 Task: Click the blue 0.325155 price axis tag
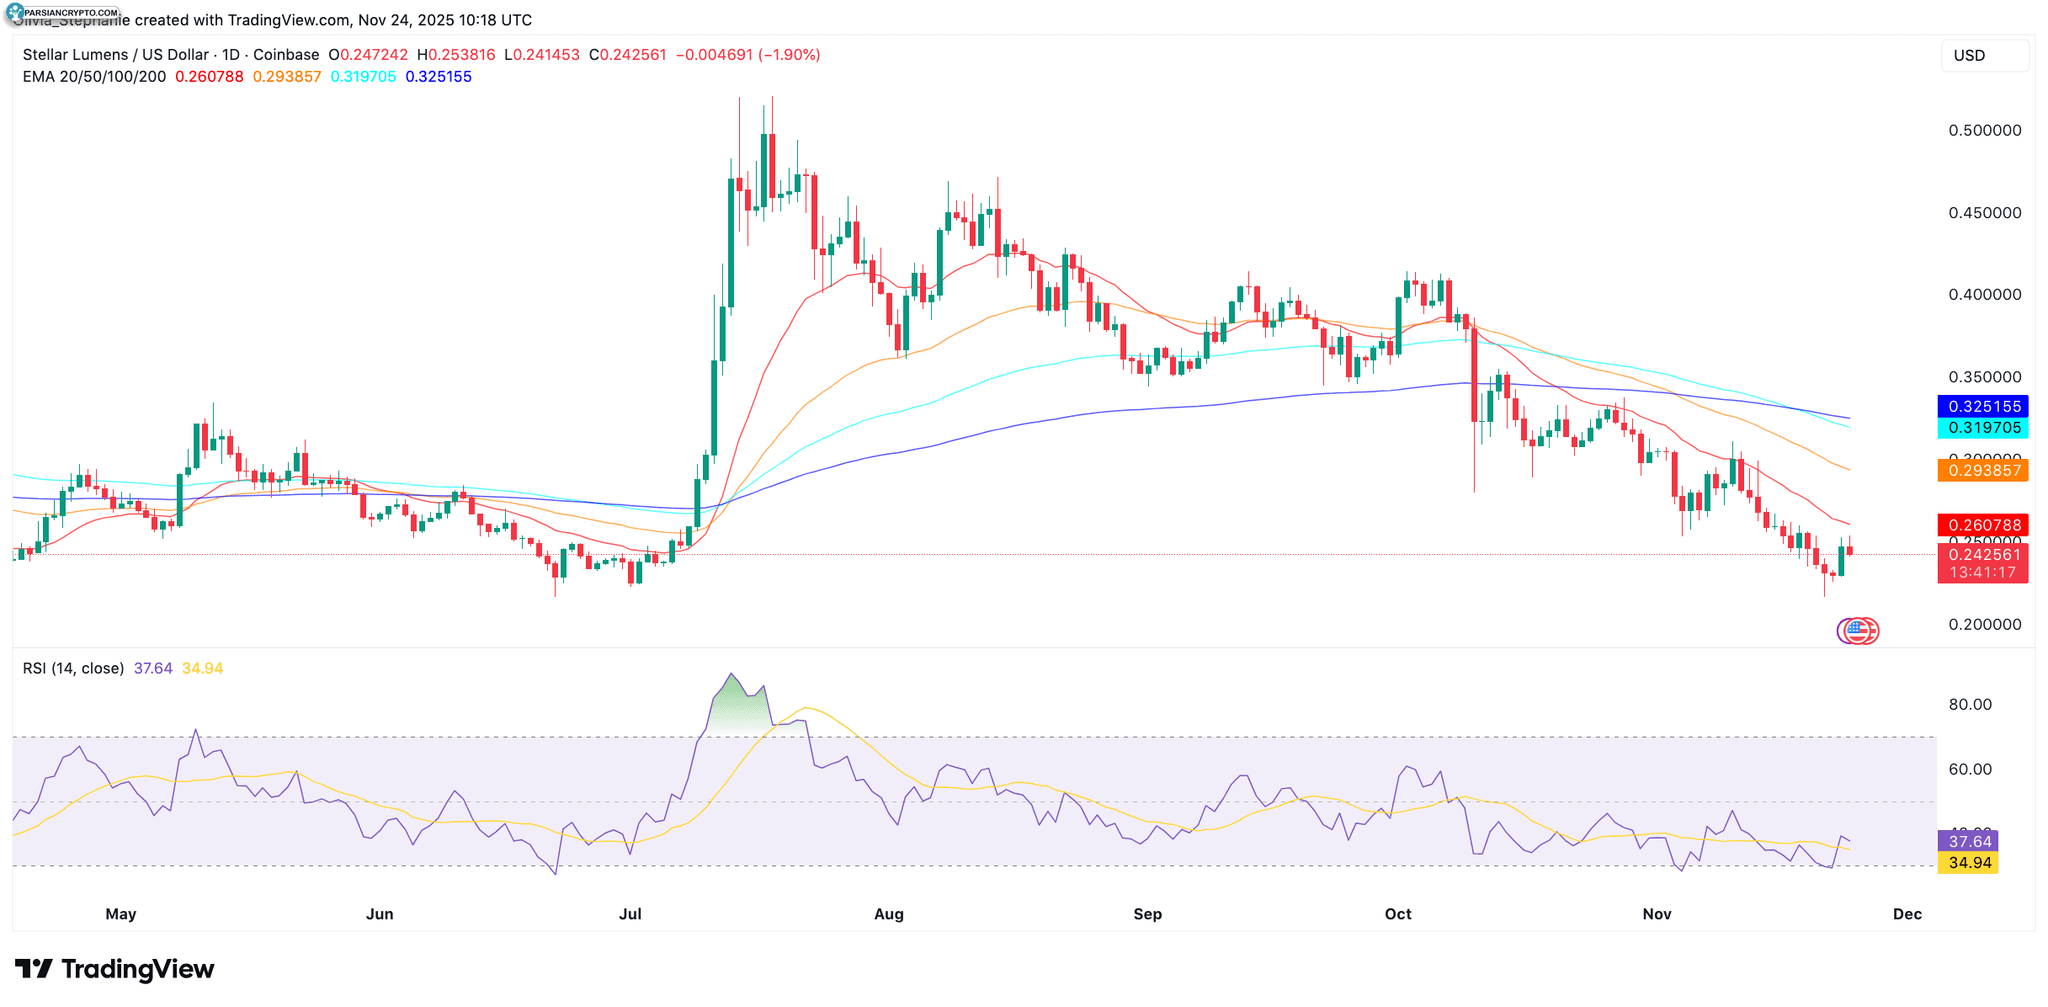tap(1983, 407)
